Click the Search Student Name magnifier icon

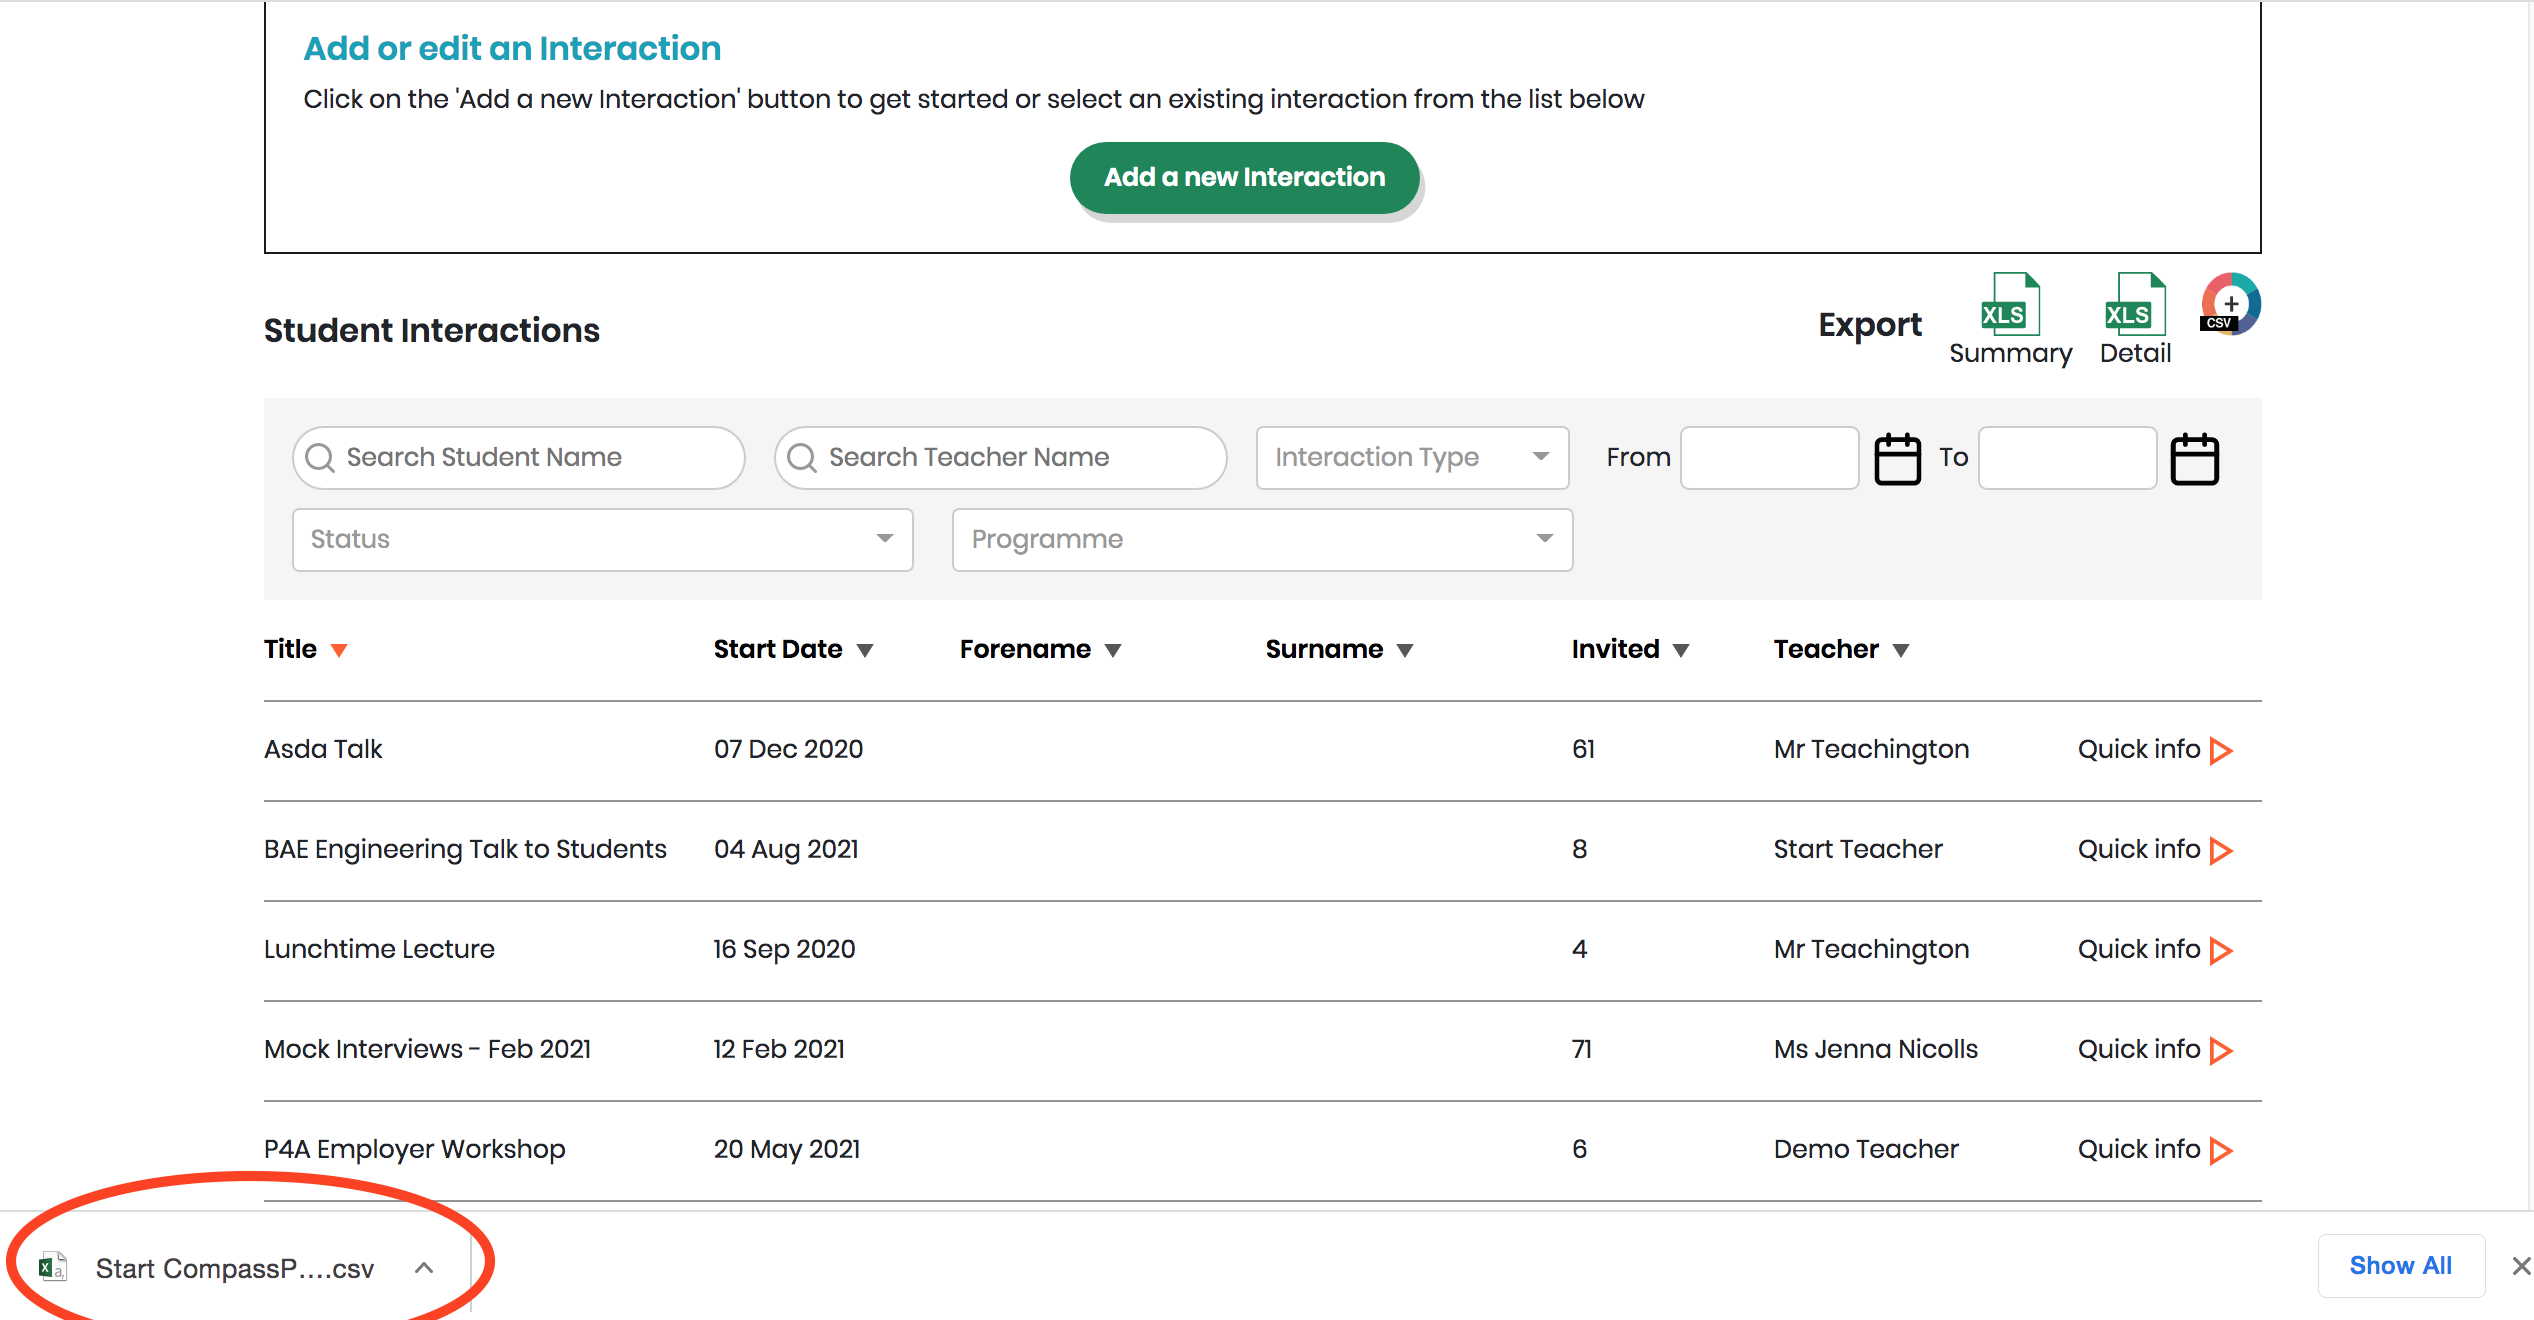pos(320,458)
